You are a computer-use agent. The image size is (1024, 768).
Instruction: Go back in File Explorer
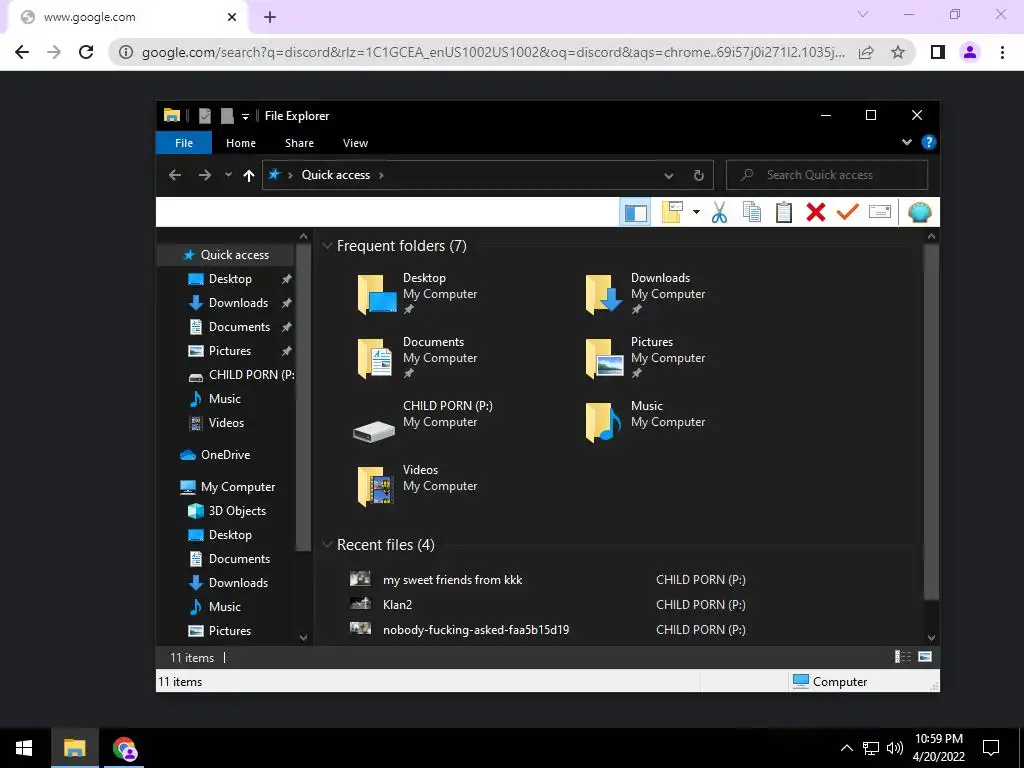174,175
